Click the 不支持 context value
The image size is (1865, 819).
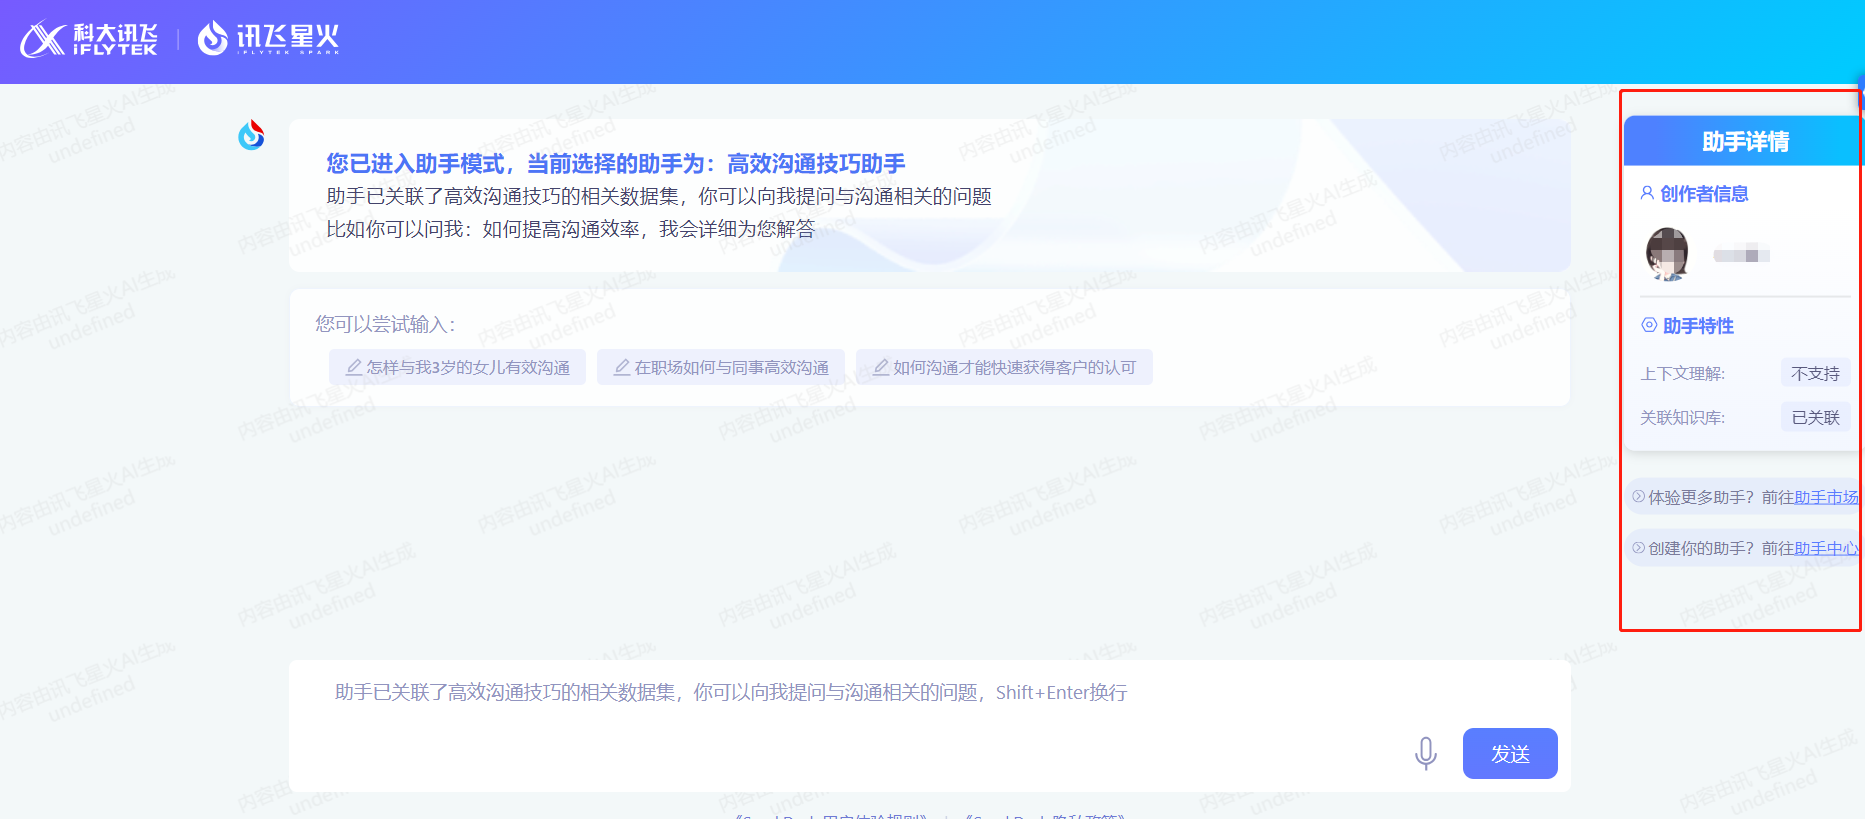pyautogui.click(x=1815, y=373)
